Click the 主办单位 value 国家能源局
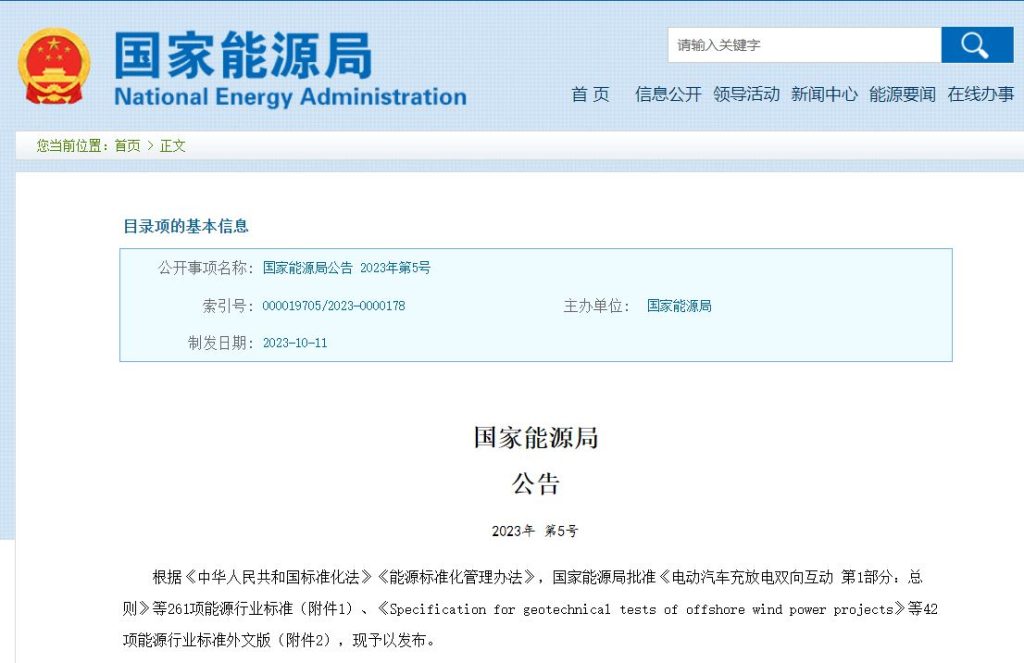This screenshot has height=663, width=1024. (679, 306)
